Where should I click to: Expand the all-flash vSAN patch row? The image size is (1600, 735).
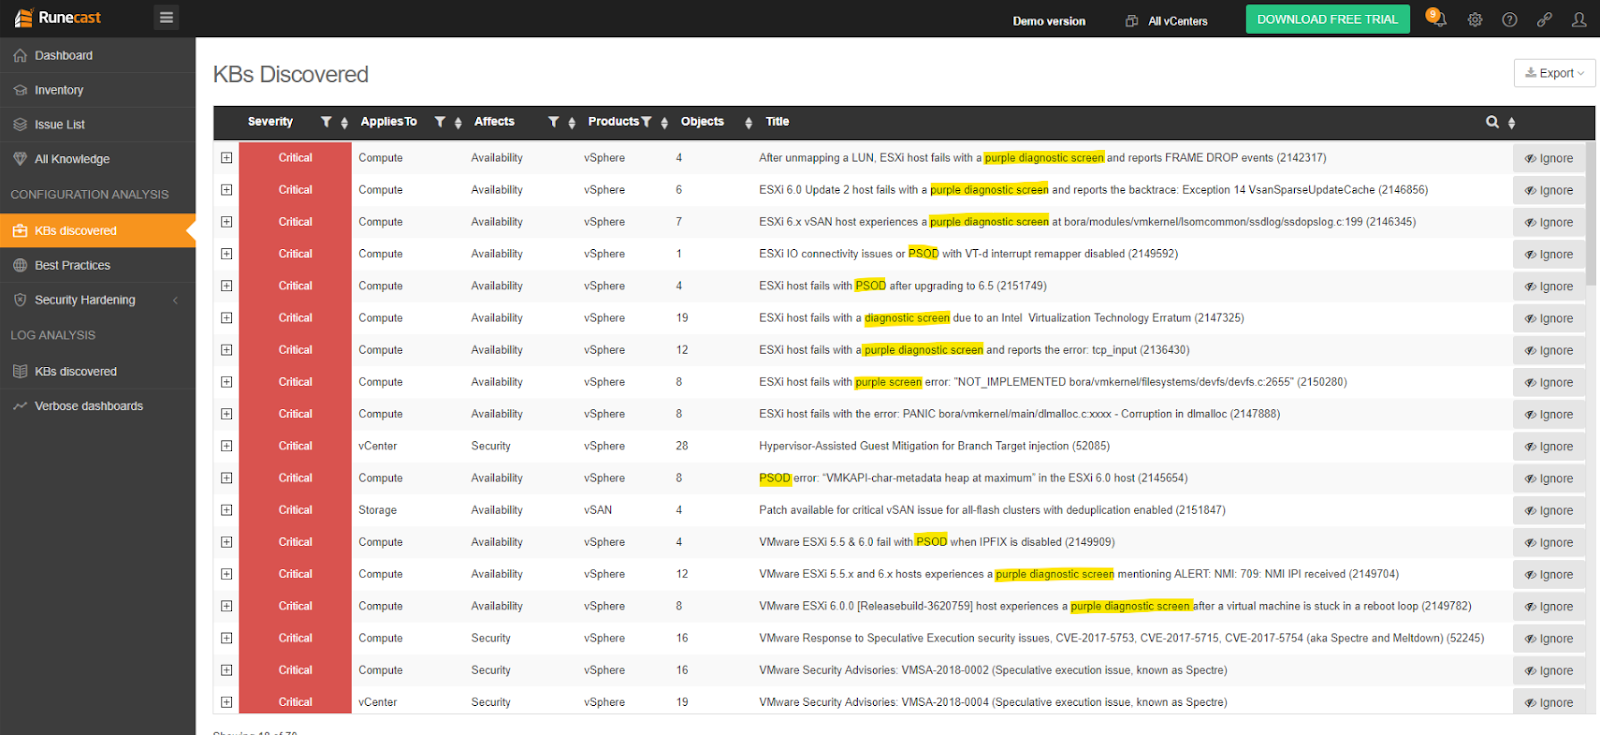point(227,510)
